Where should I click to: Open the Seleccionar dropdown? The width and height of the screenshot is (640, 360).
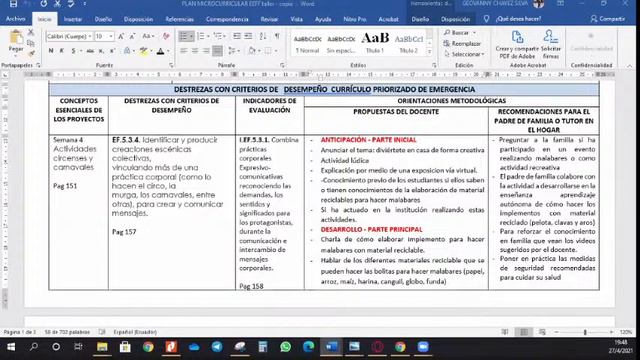(464, 54)
